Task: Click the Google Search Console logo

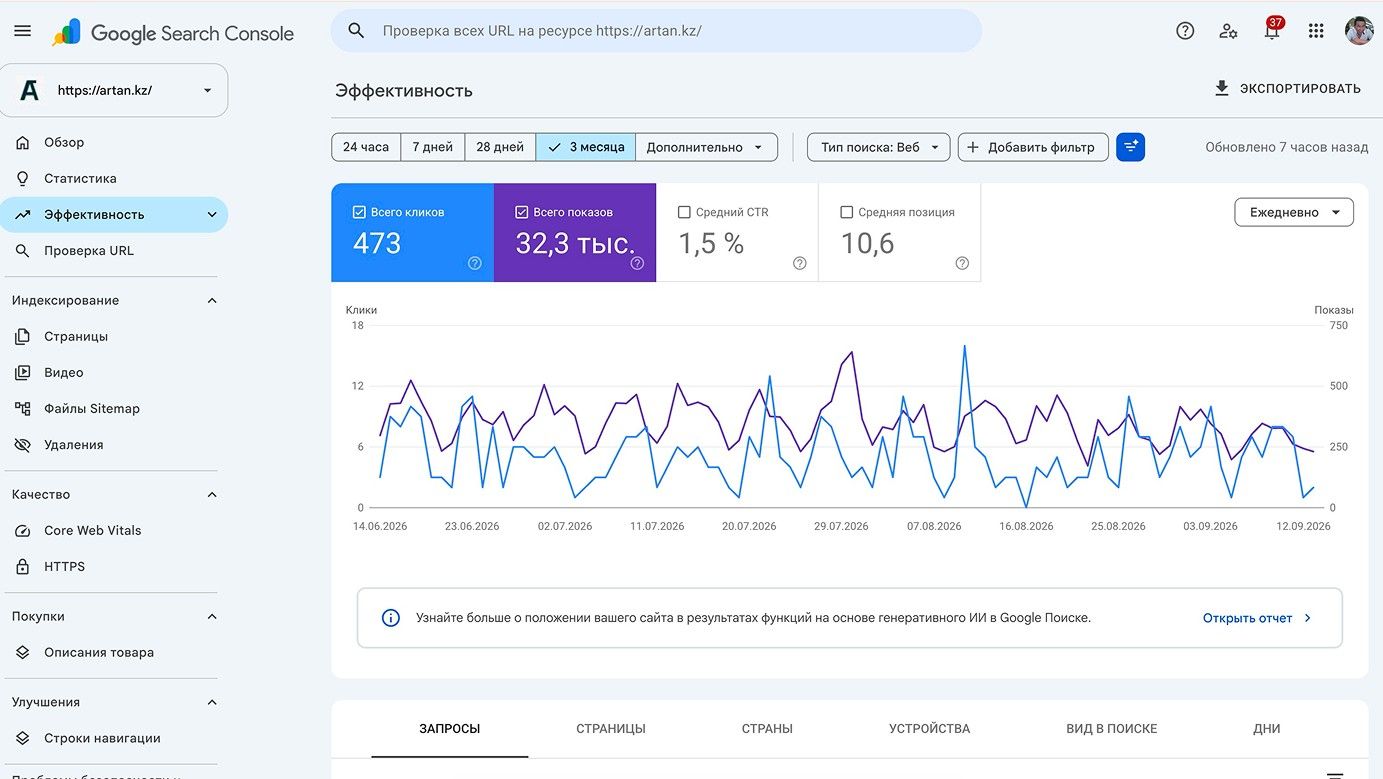Action: point(173,33)
